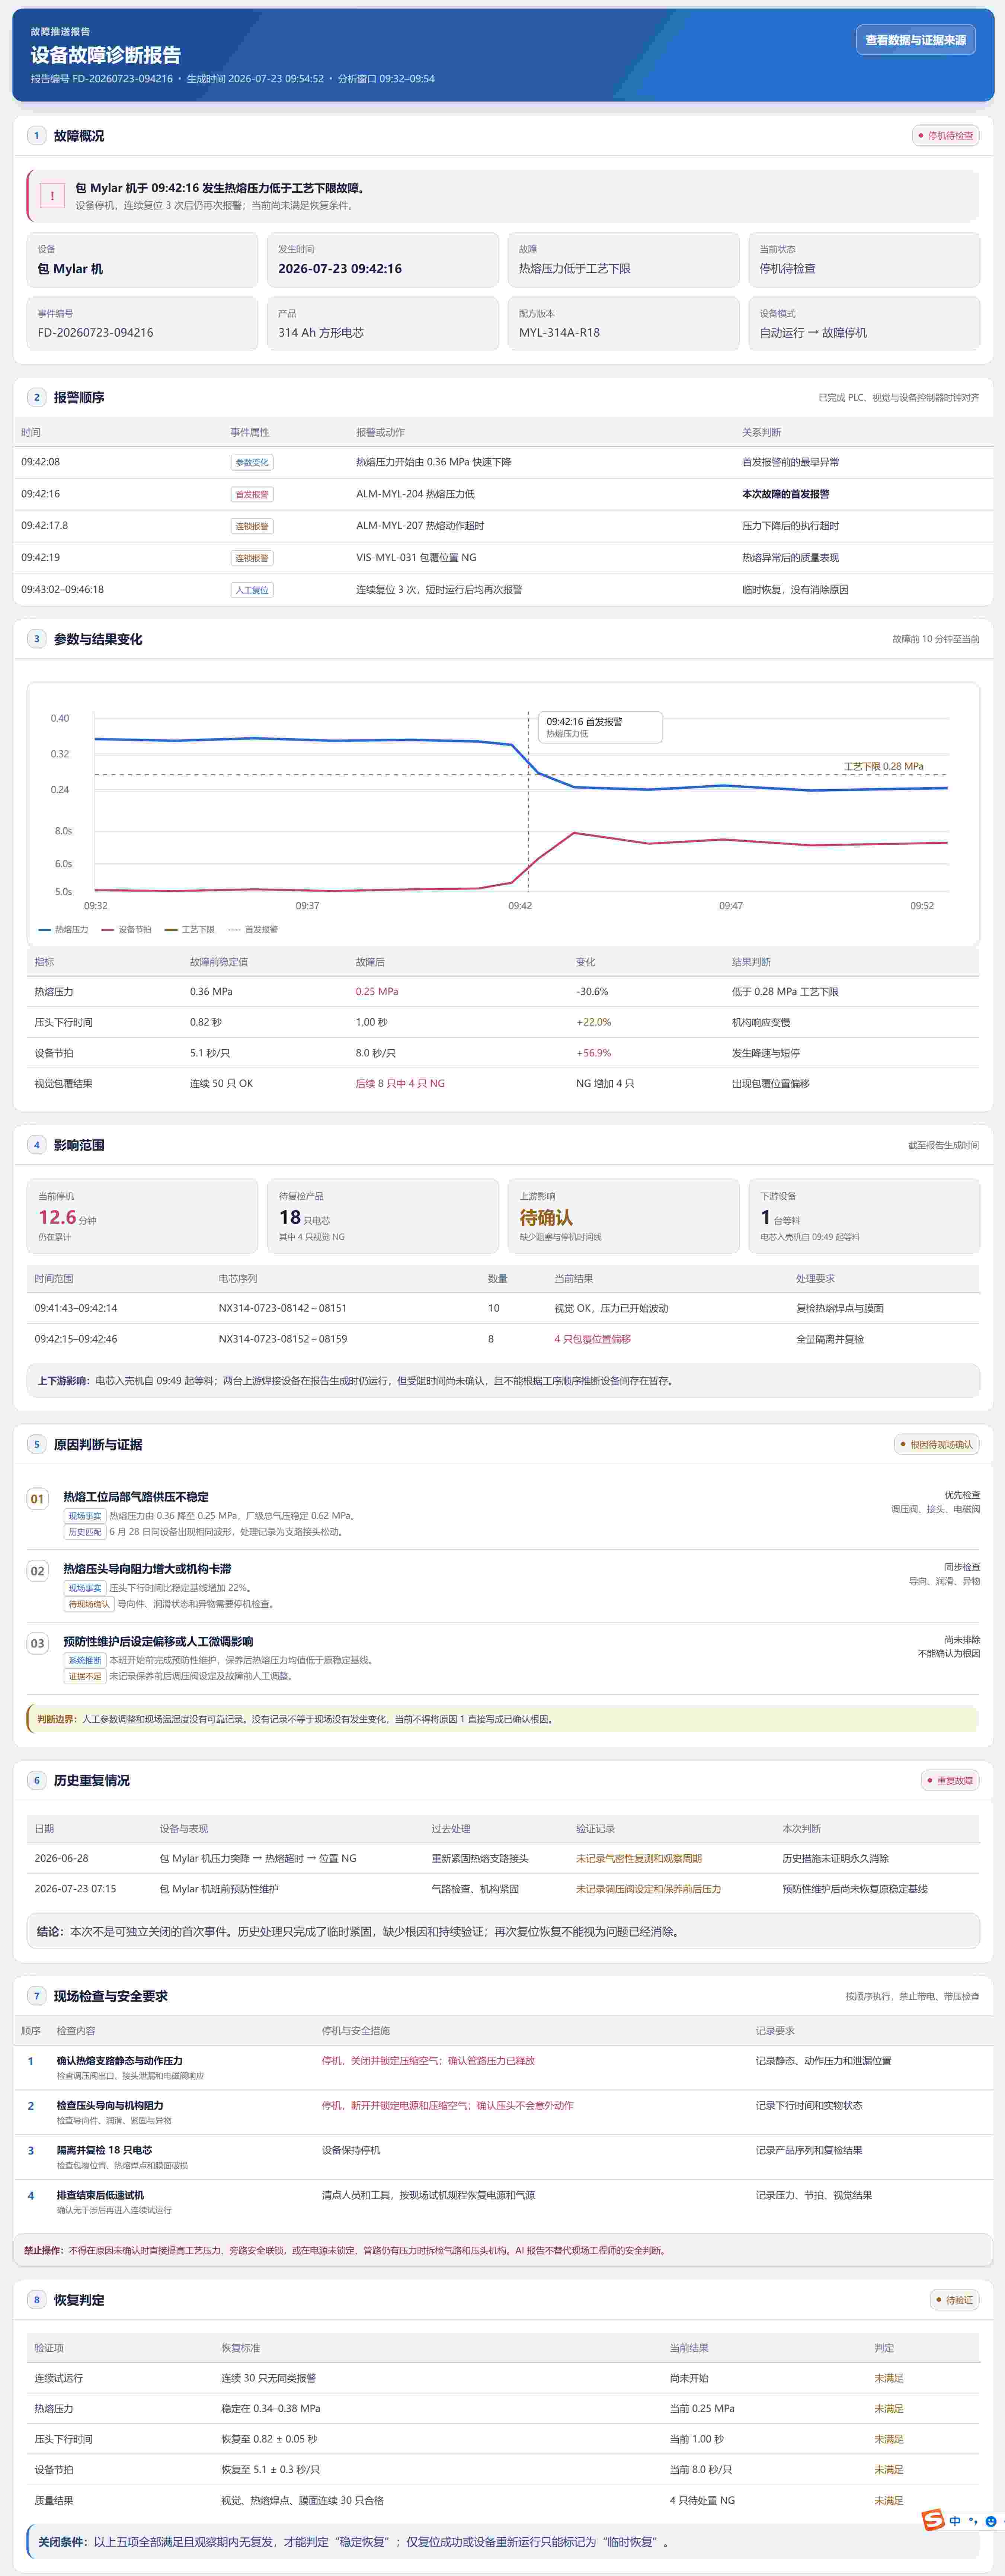Screen dimensions: 1005x2576
Task: Click the 待现场确认 evidence tag under cause 02
Action: (89, 1604)
